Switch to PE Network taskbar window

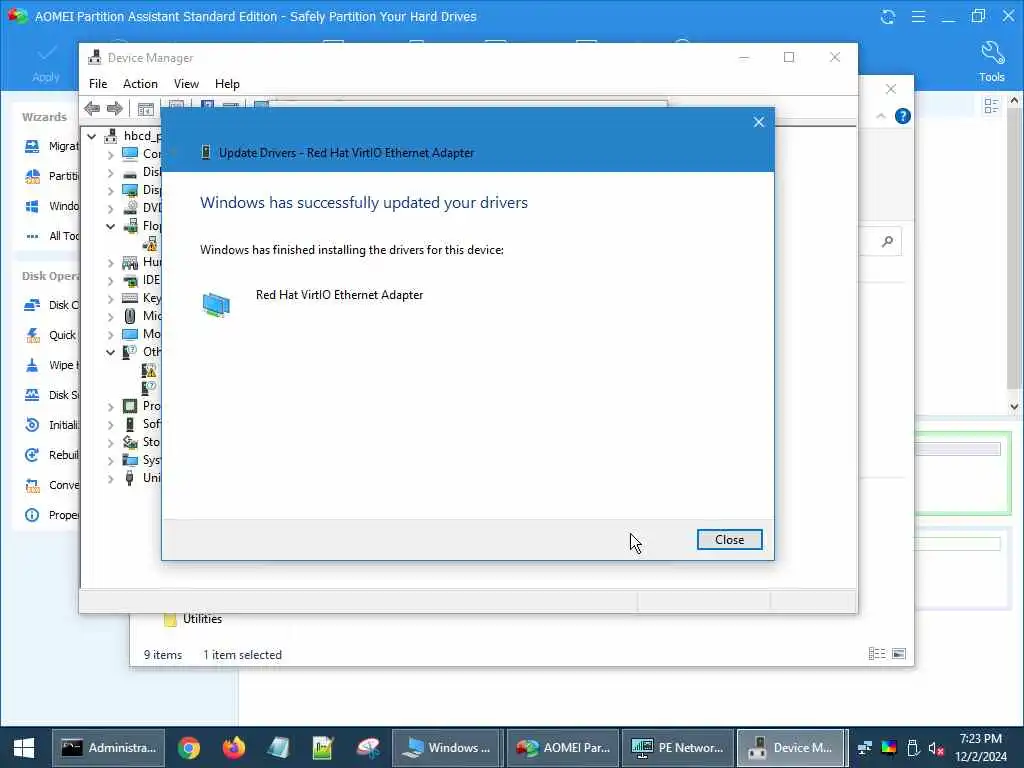point(677,748)
